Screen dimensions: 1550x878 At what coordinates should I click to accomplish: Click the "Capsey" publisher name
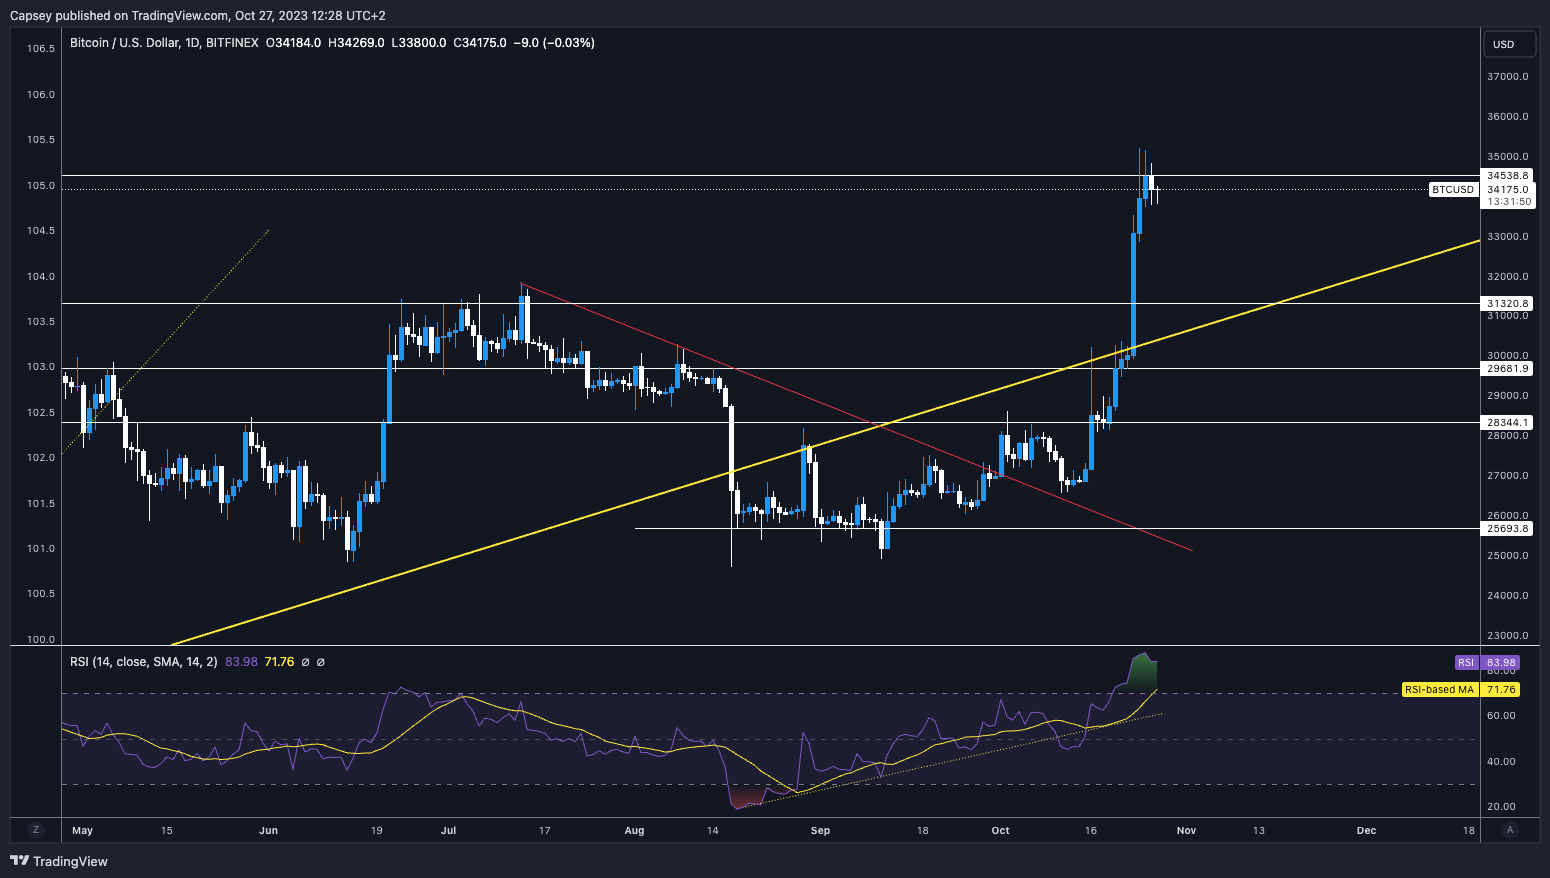[28, 15]
